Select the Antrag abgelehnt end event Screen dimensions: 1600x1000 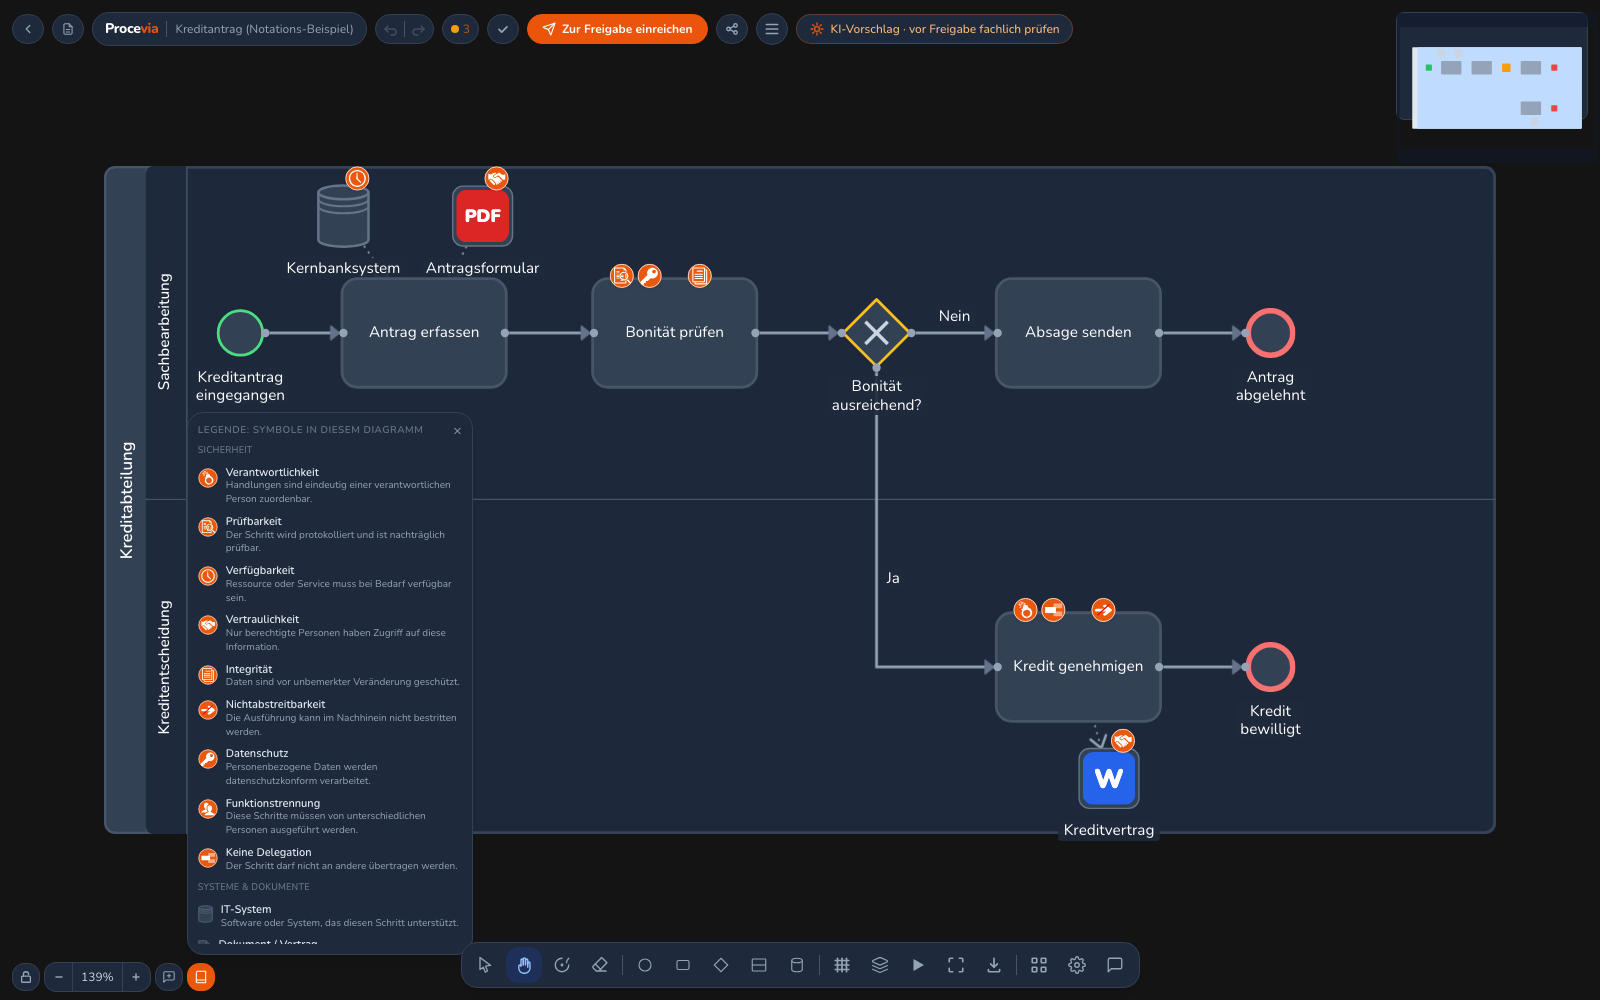coord(1270,333)
